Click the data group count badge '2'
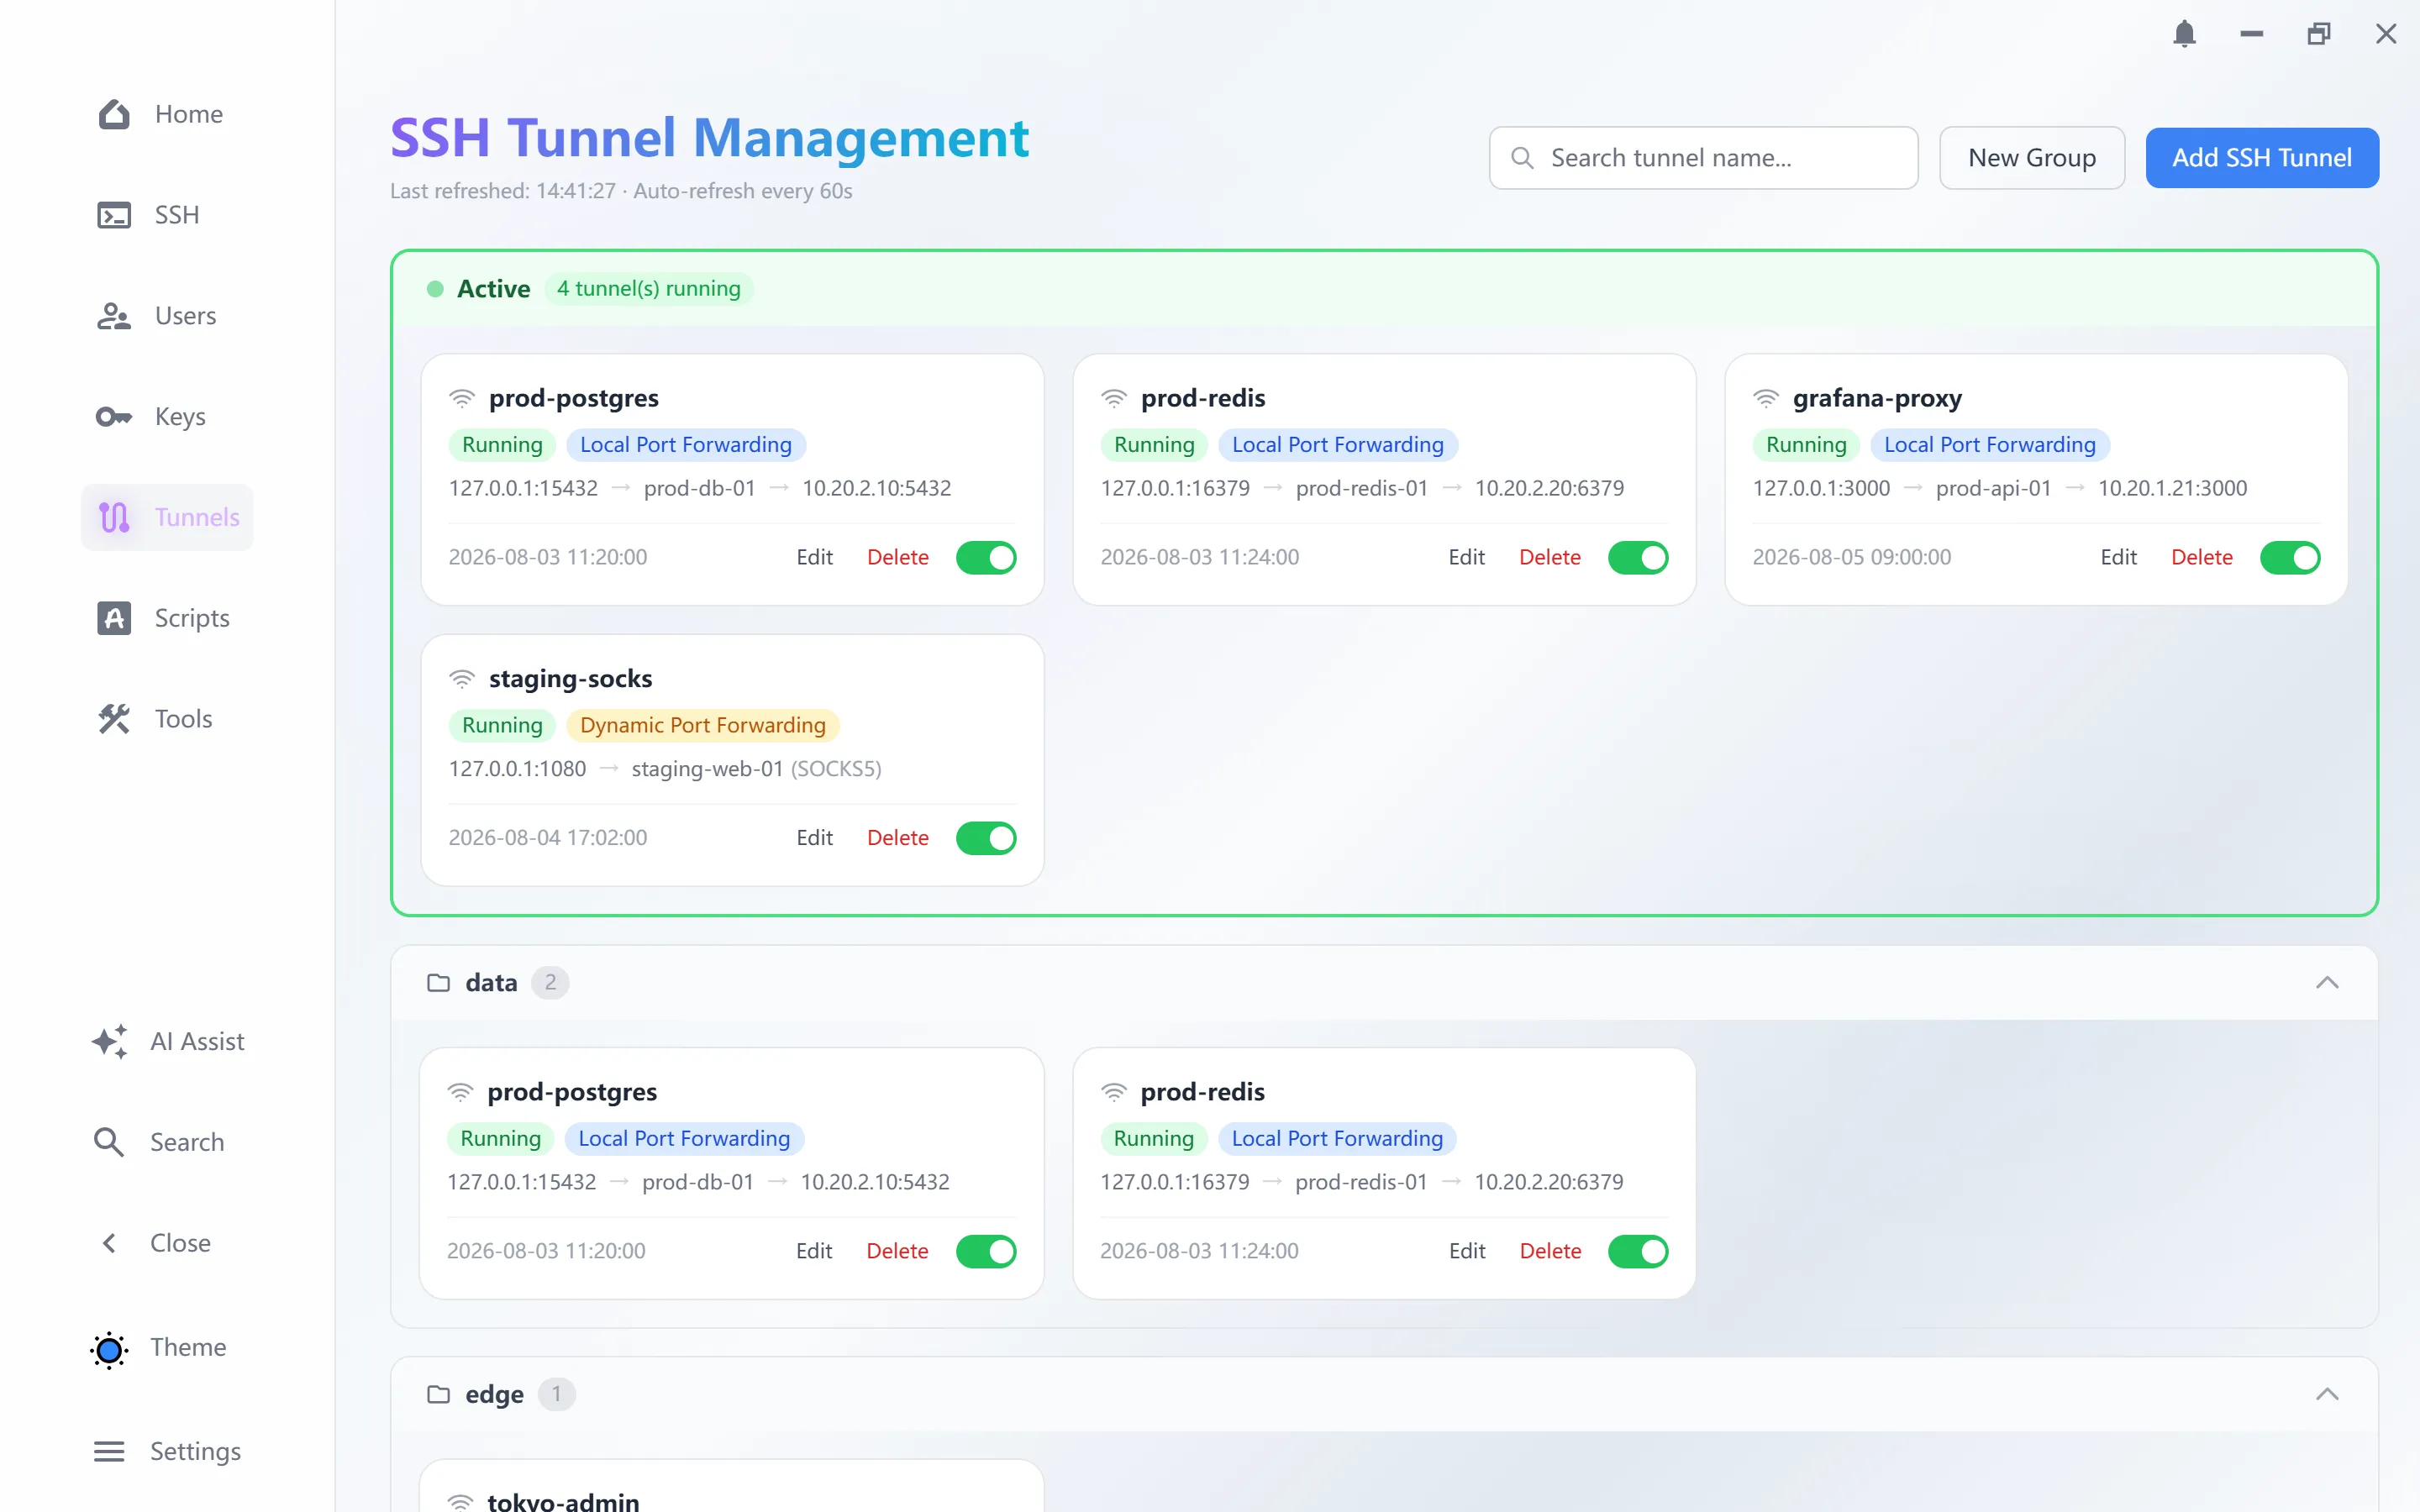Image resolution: width=2420 pixels, height=1512 pixels. pos(550,983)
